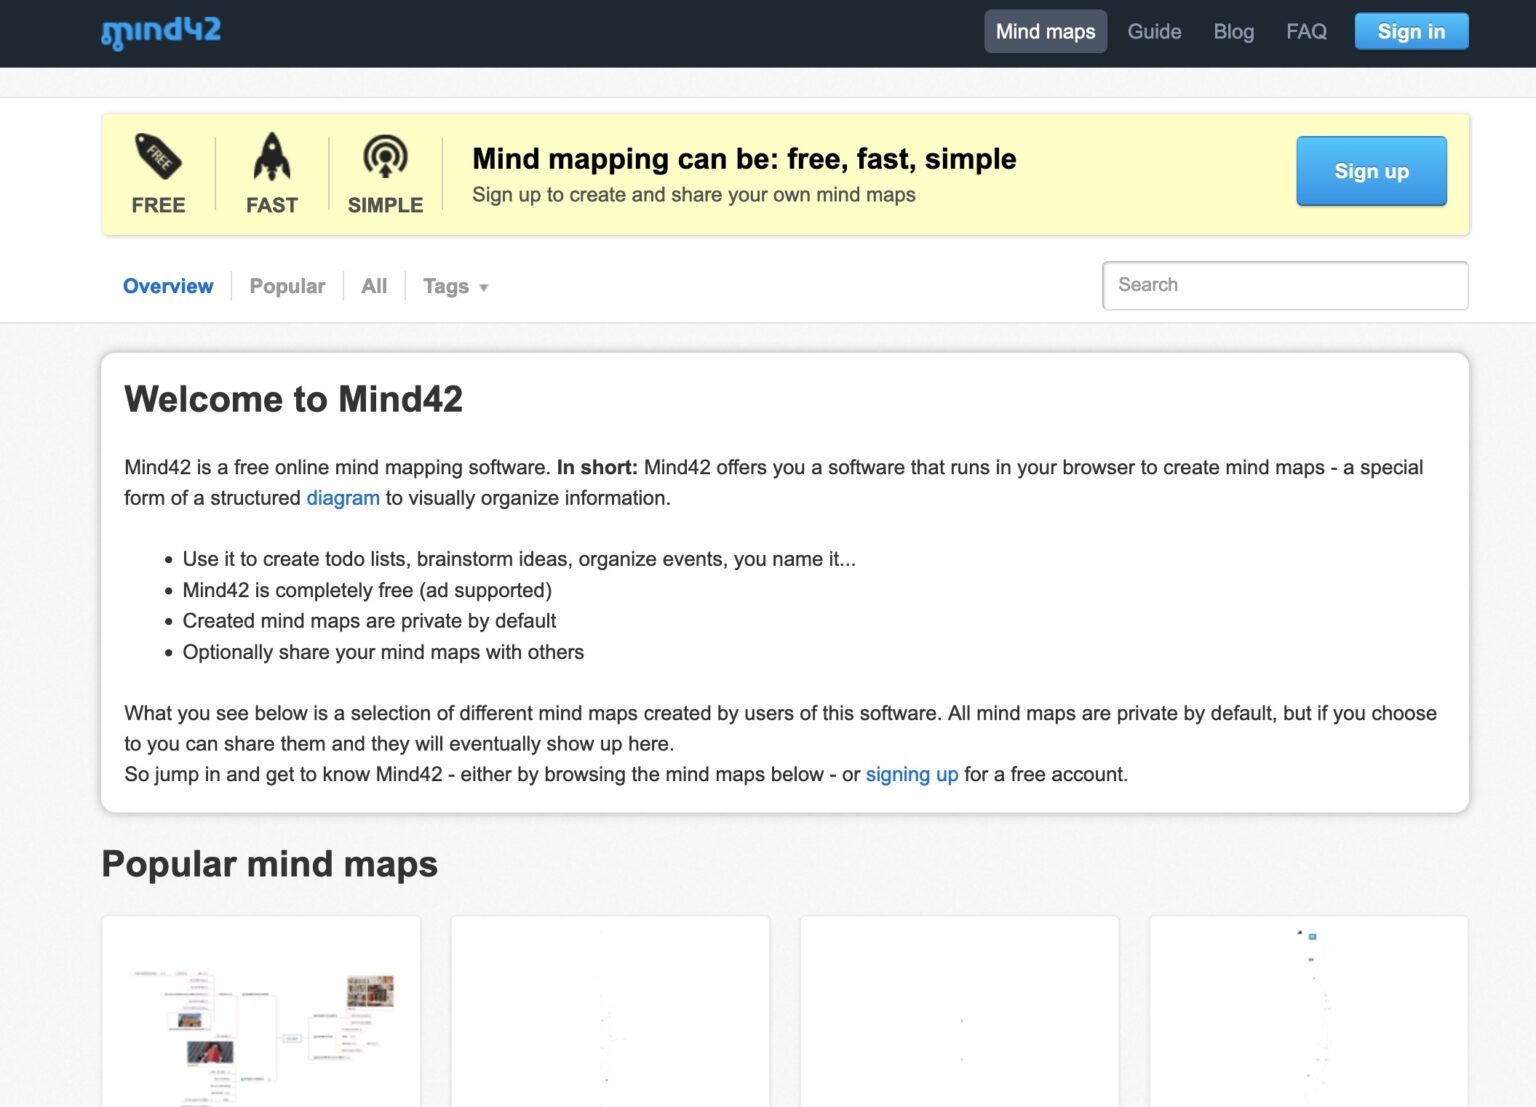Screen dimensions: 1536x1107
Task: Select the Overview tab
Action: point(168,286)
